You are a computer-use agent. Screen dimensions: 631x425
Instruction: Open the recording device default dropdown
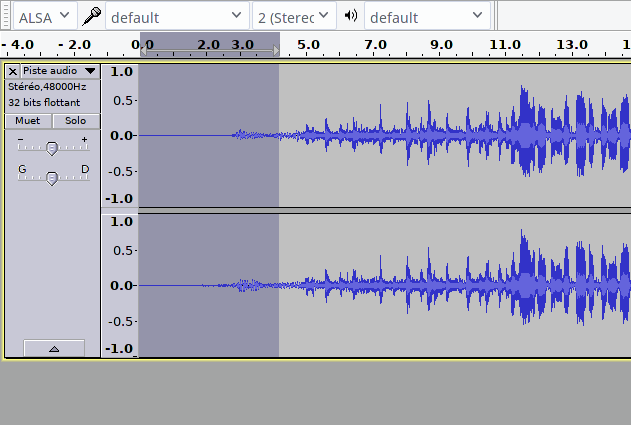(x=177, y=17)
